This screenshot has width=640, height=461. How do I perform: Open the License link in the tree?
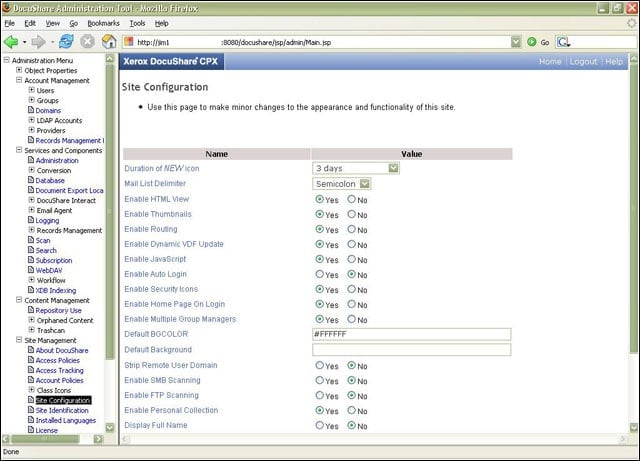(47, 430)
